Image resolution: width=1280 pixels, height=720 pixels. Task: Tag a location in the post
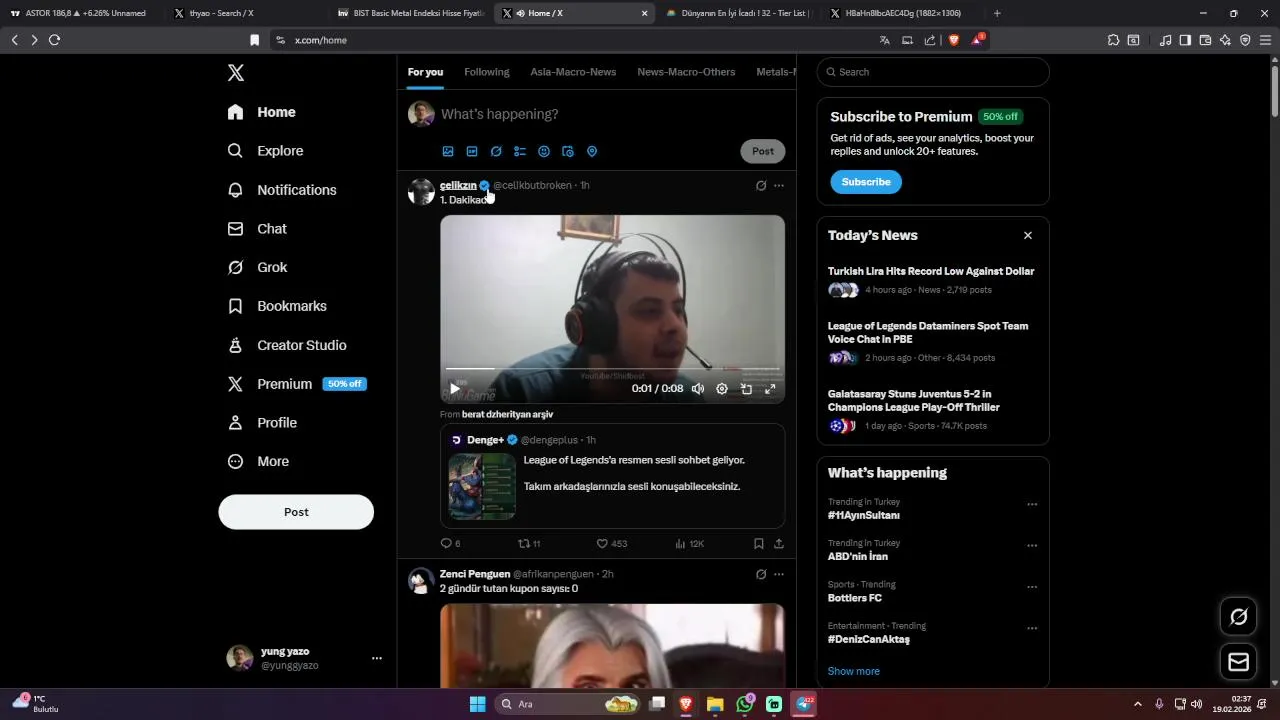coord(592,152)
